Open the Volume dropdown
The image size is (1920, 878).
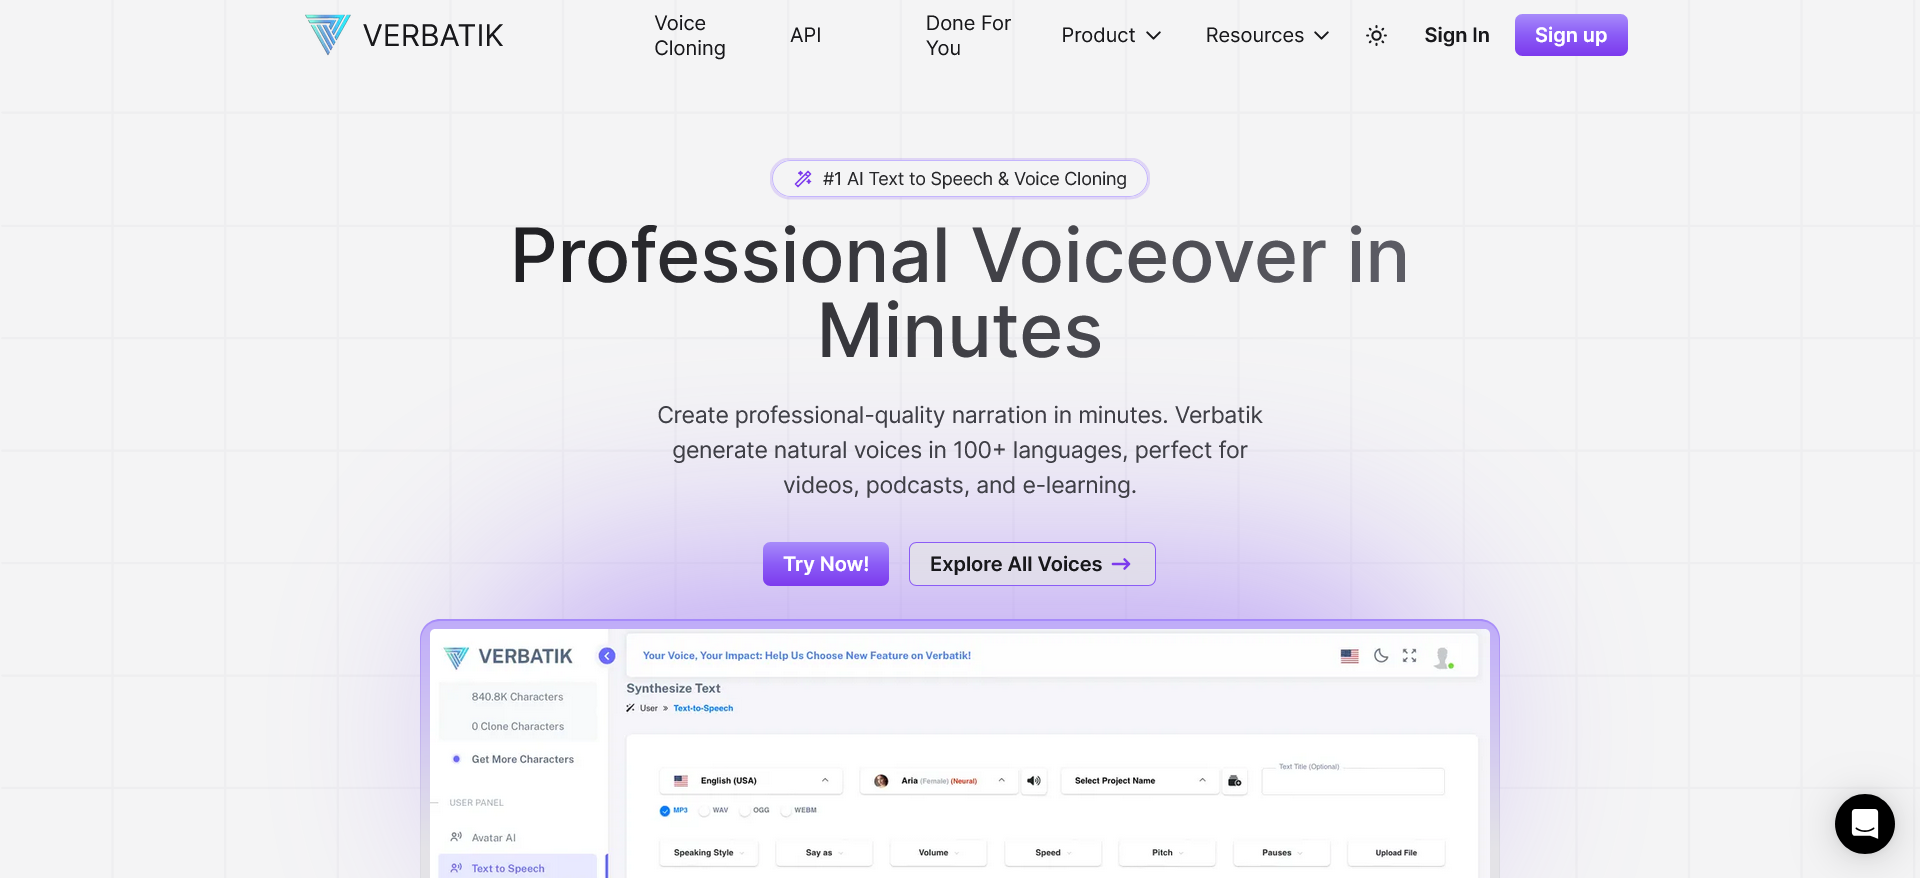point(938,853)
